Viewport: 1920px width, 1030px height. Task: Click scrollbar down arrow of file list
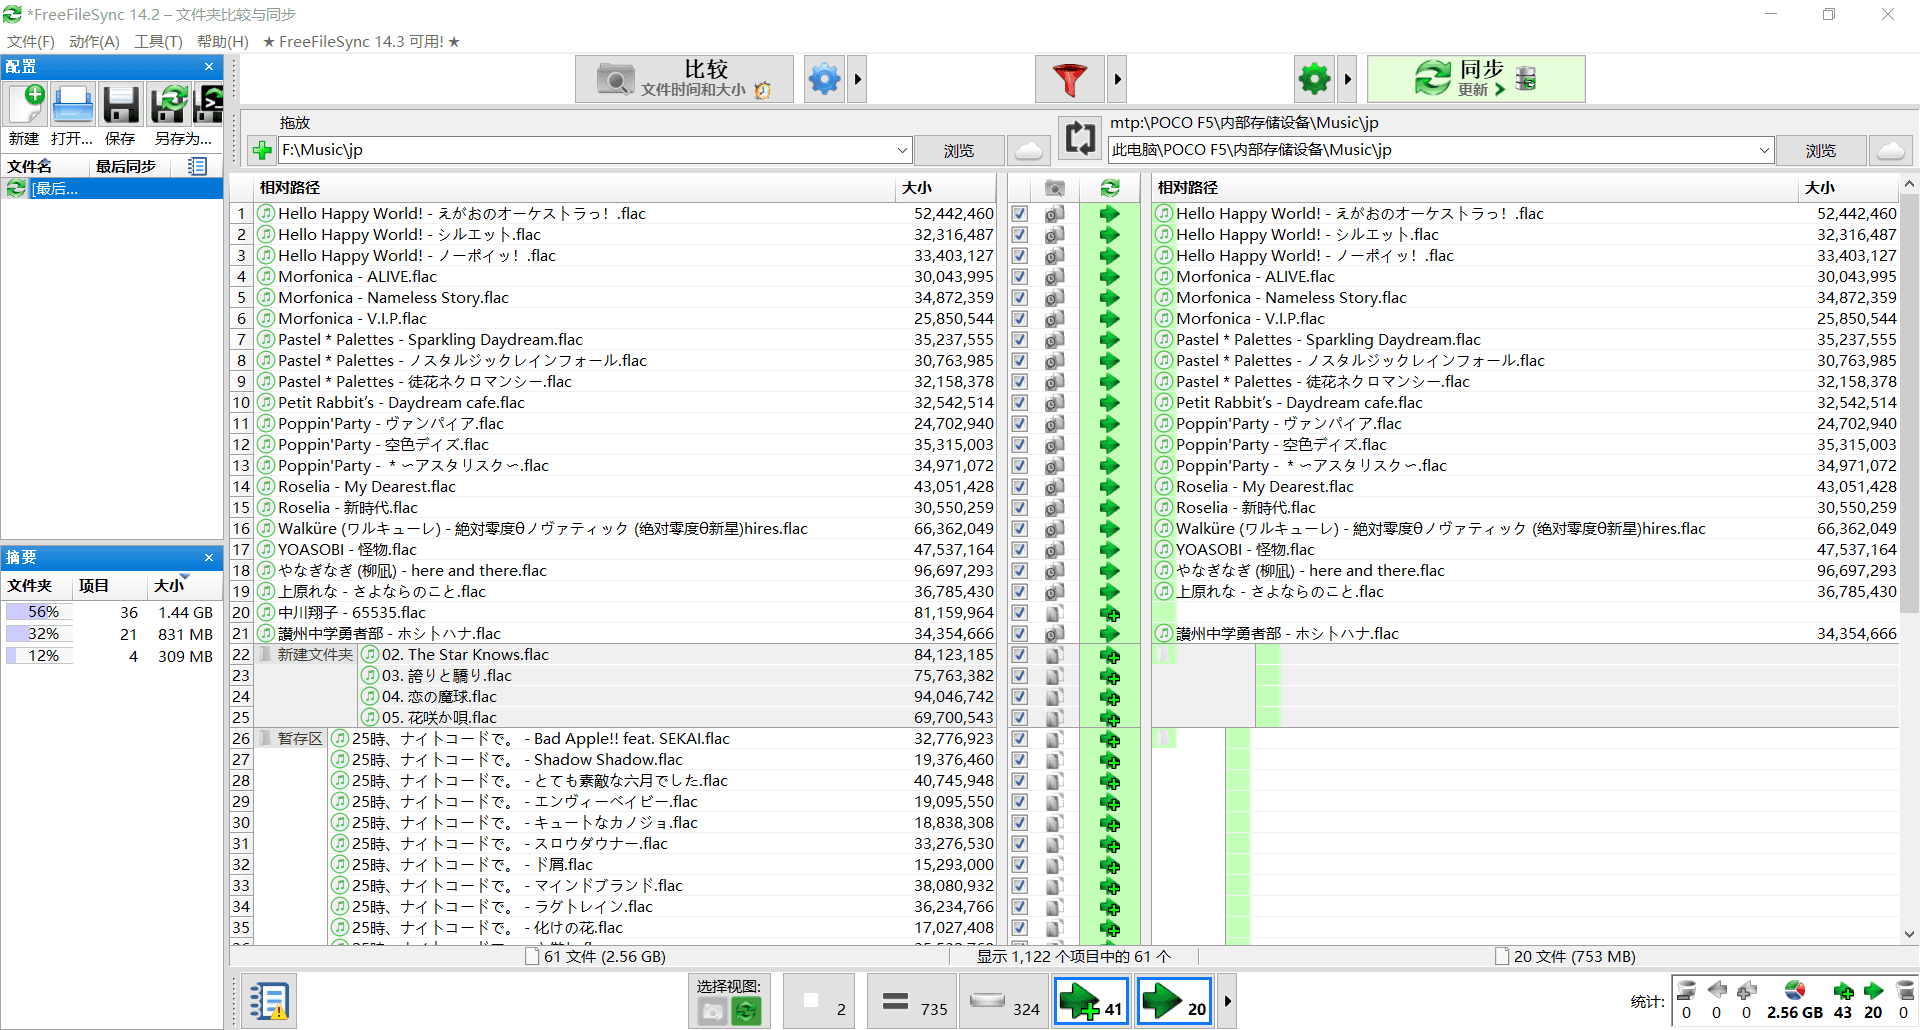pyautogui.click(x=1909, y=934)
